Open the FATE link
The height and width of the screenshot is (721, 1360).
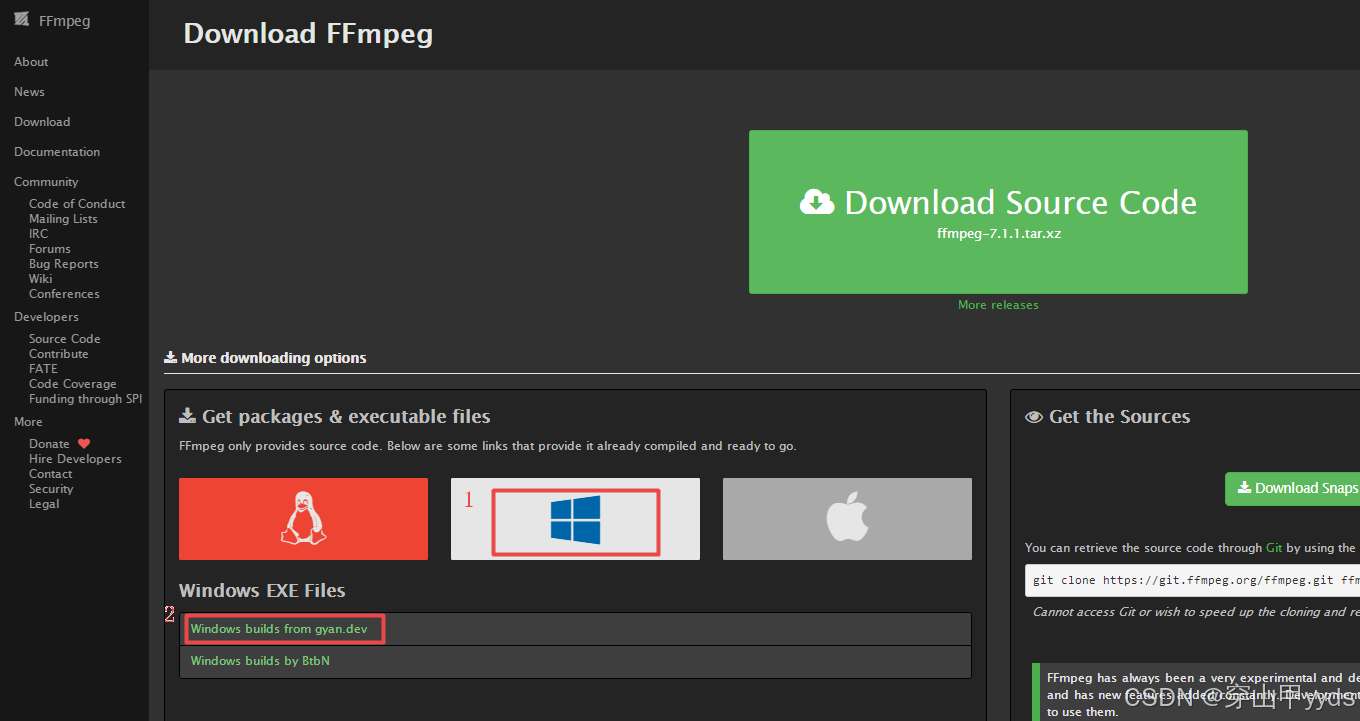click(43, 369)
